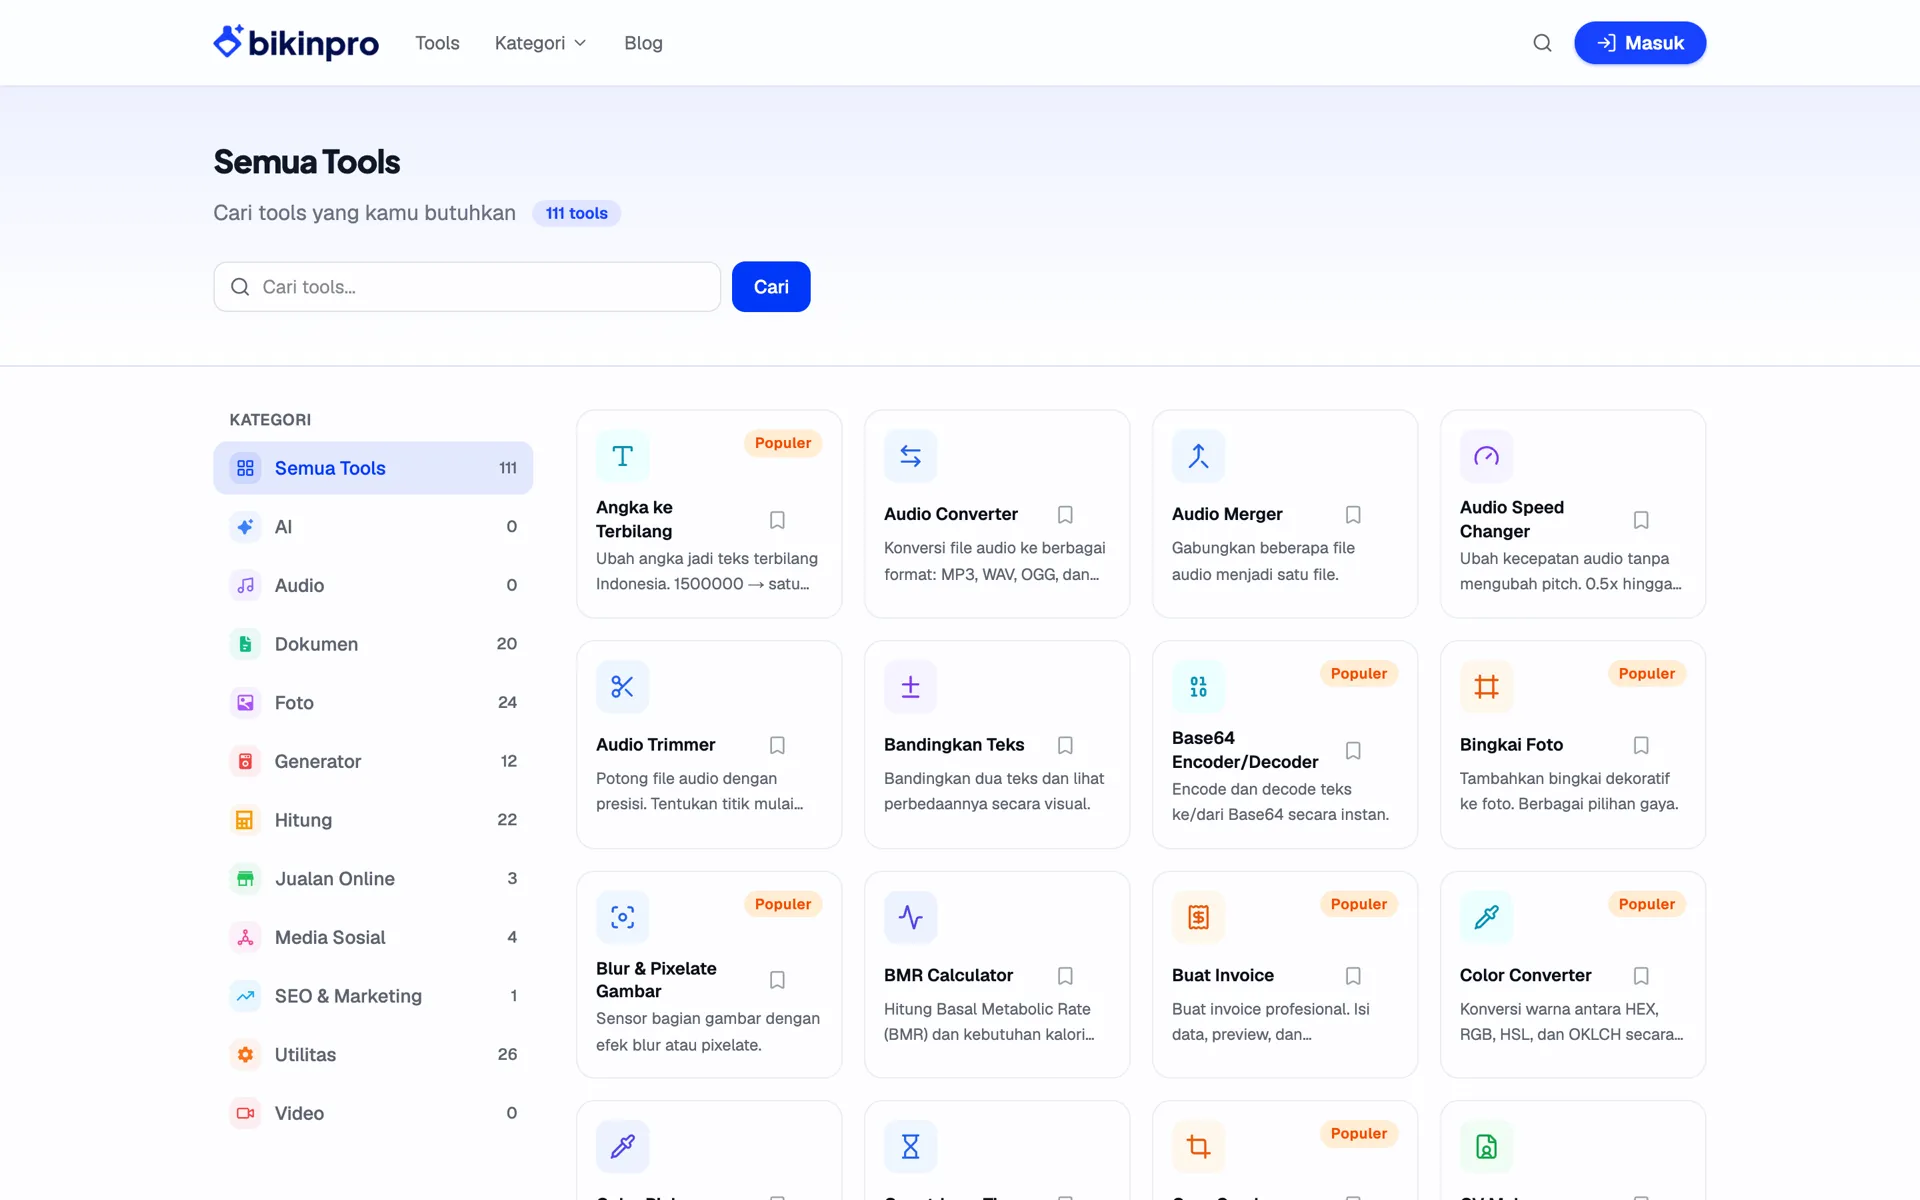Image resolution: width=1920 pixels, height=1200 pixels.
Task: Open the bikinpro logo home link
Action: tap(296, 43)
